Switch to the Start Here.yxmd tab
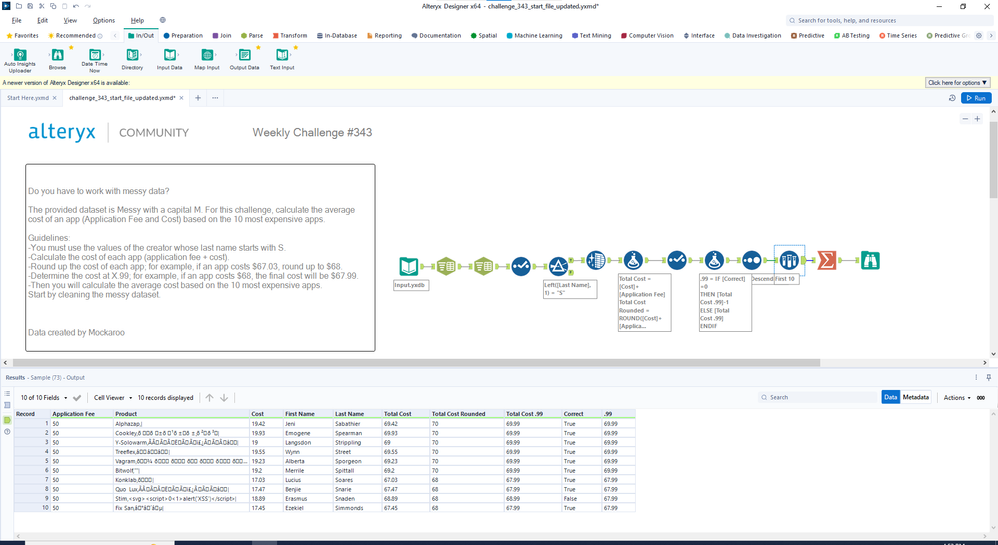The width and height of the screenshot is (998, 545). click(28, 98)
